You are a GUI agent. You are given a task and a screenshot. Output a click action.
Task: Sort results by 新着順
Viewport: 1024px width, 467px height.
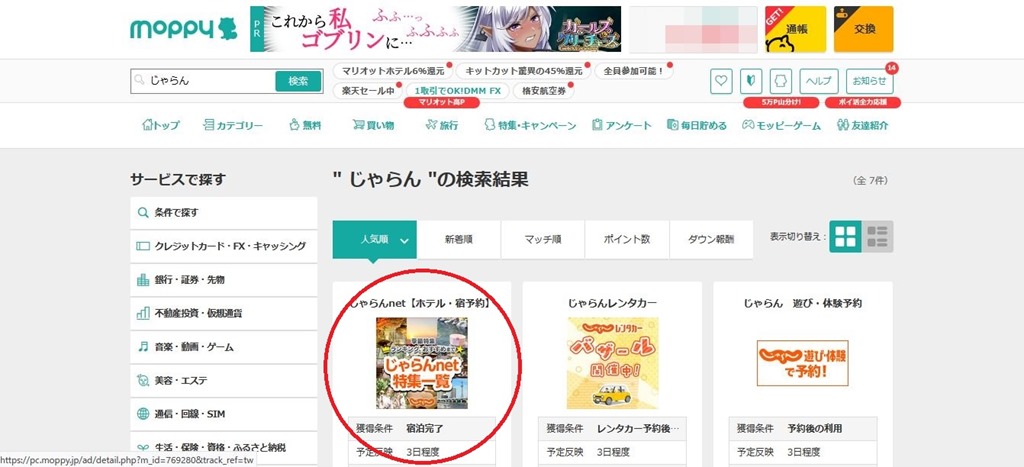click(x=458, y=239)
